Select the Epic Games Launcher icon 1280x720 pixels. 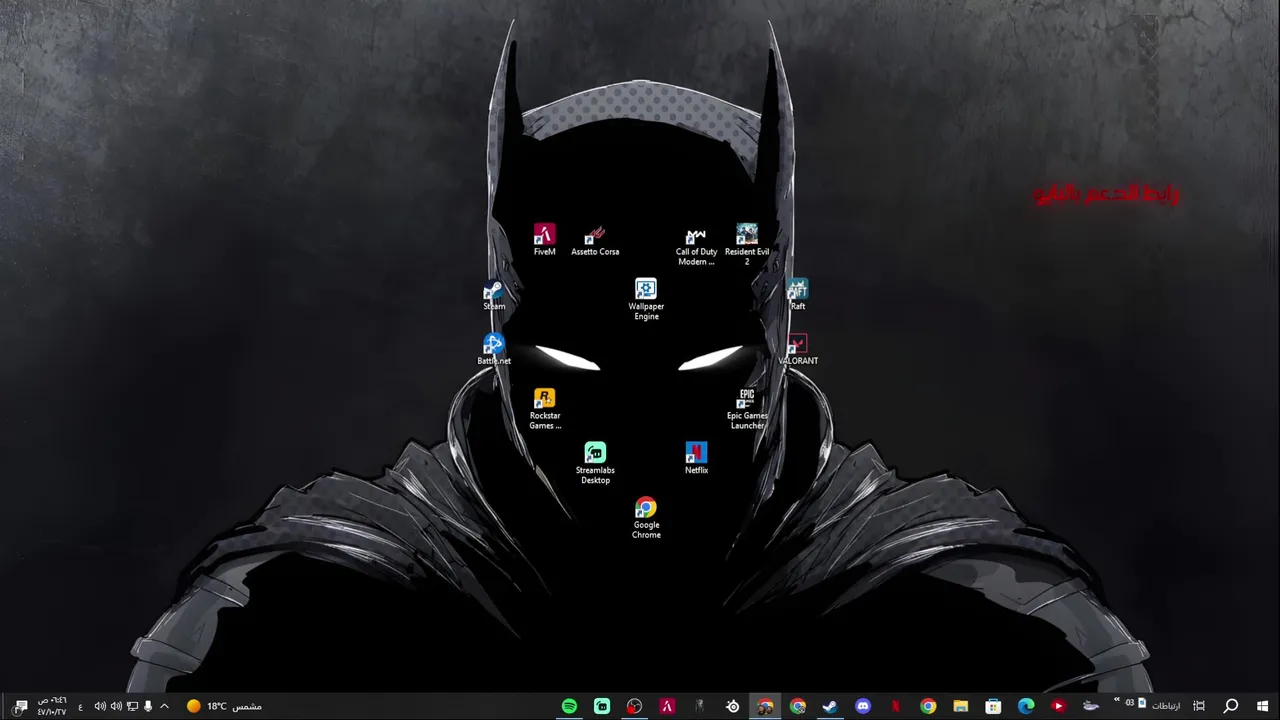[747, 409]
